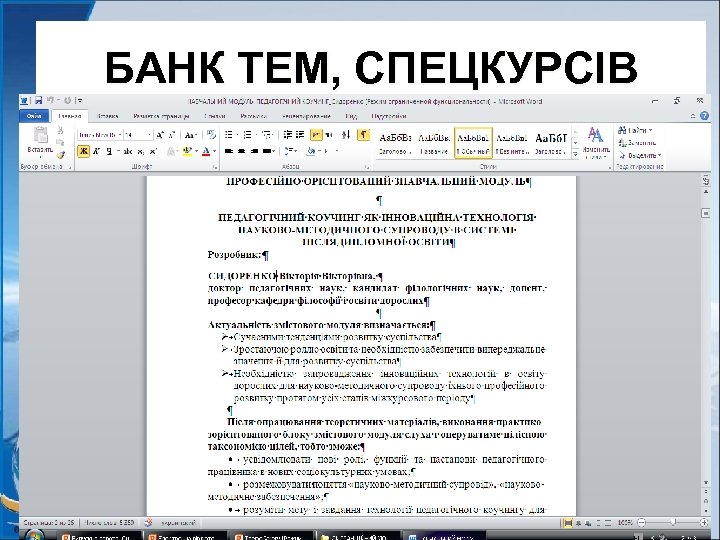Click the Sort (A-Z) icon
Viewport: 720px width, 540px height.
(x=346, y=135)
